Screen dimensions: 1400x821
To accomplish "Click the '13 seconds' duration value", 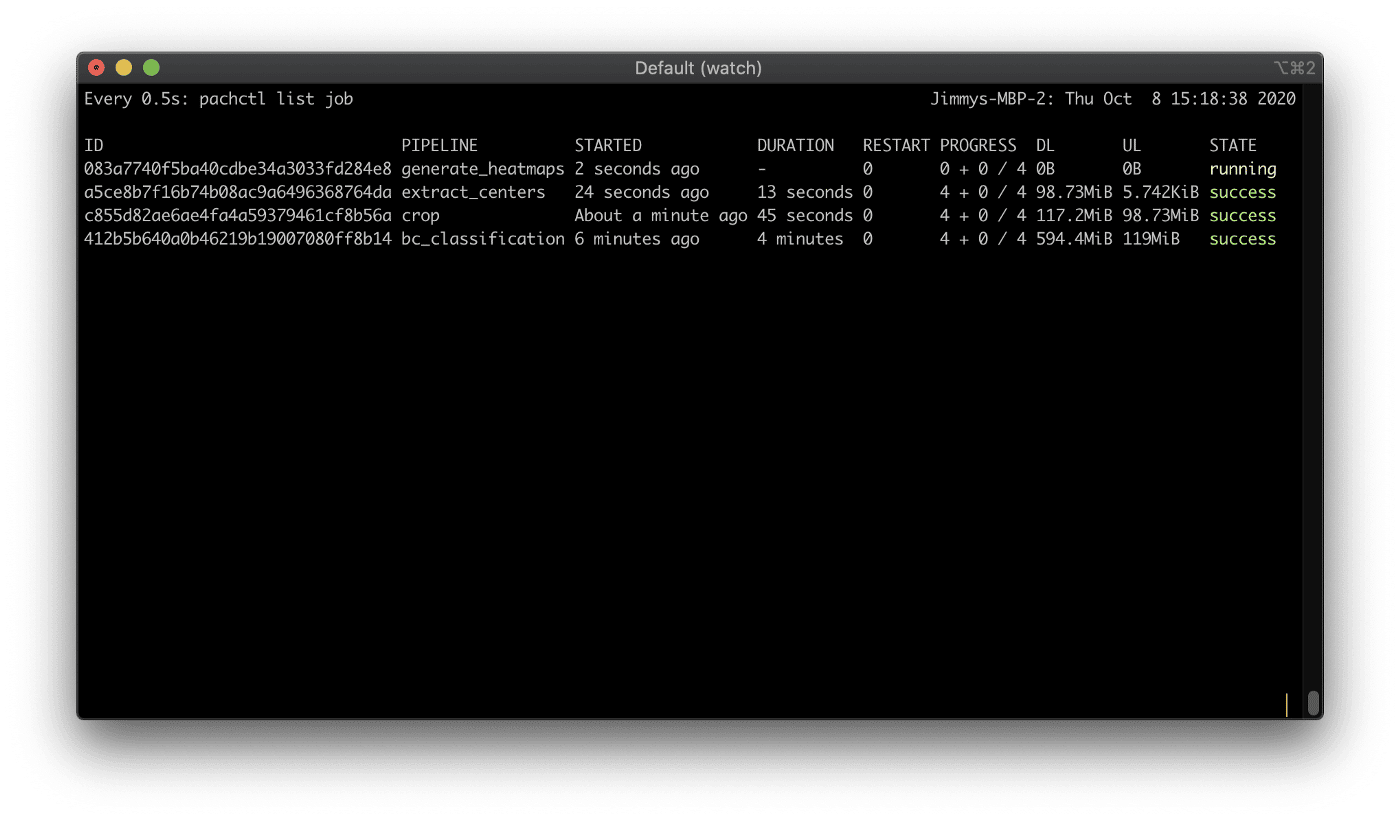I will coord(805,192).
